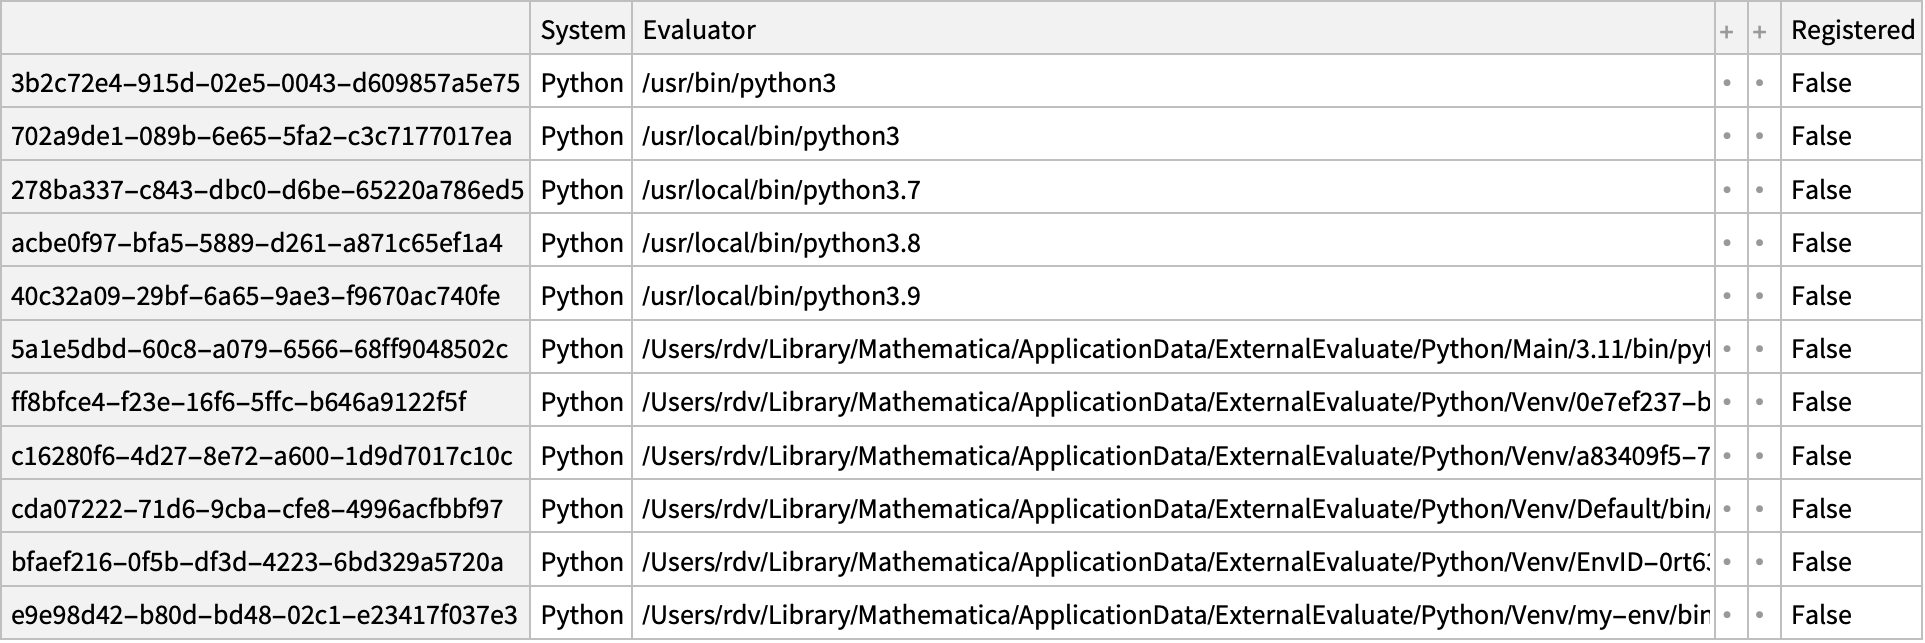Click False in the python3.9 row
This screenshot has width=1925, height=643.
[x=1821, y=296]
